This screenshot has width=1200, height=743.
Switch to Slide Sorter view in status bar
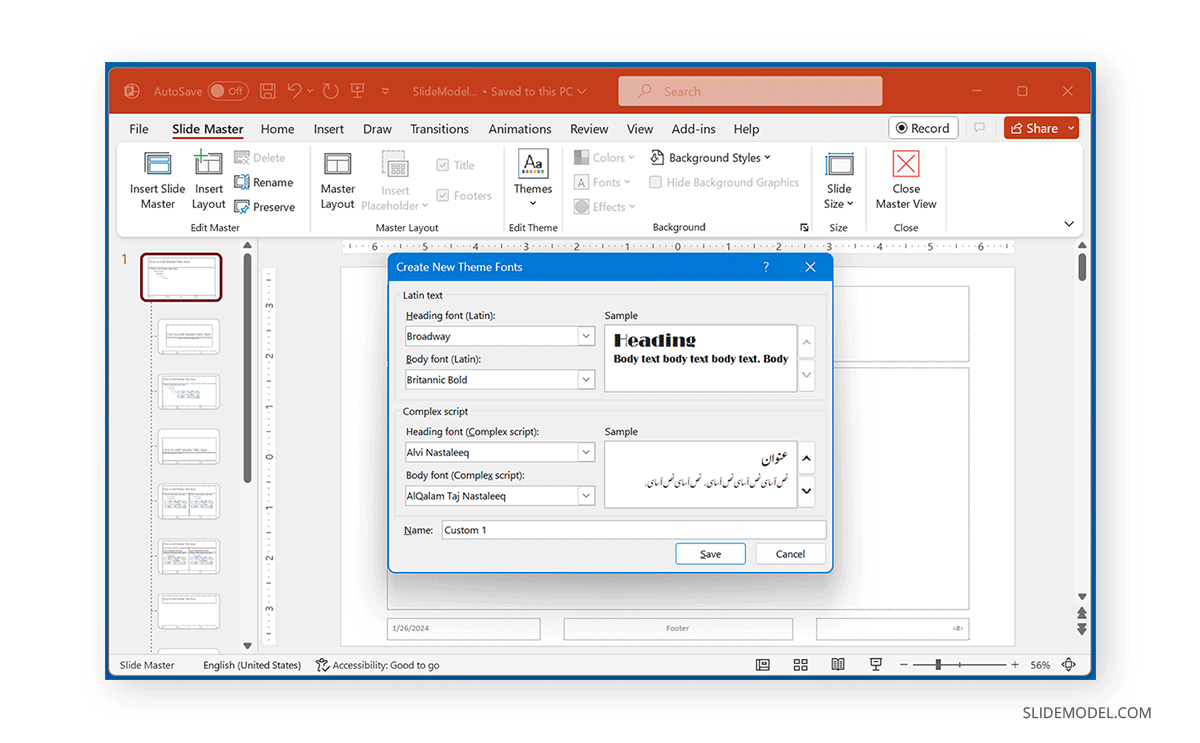[800, 664]
